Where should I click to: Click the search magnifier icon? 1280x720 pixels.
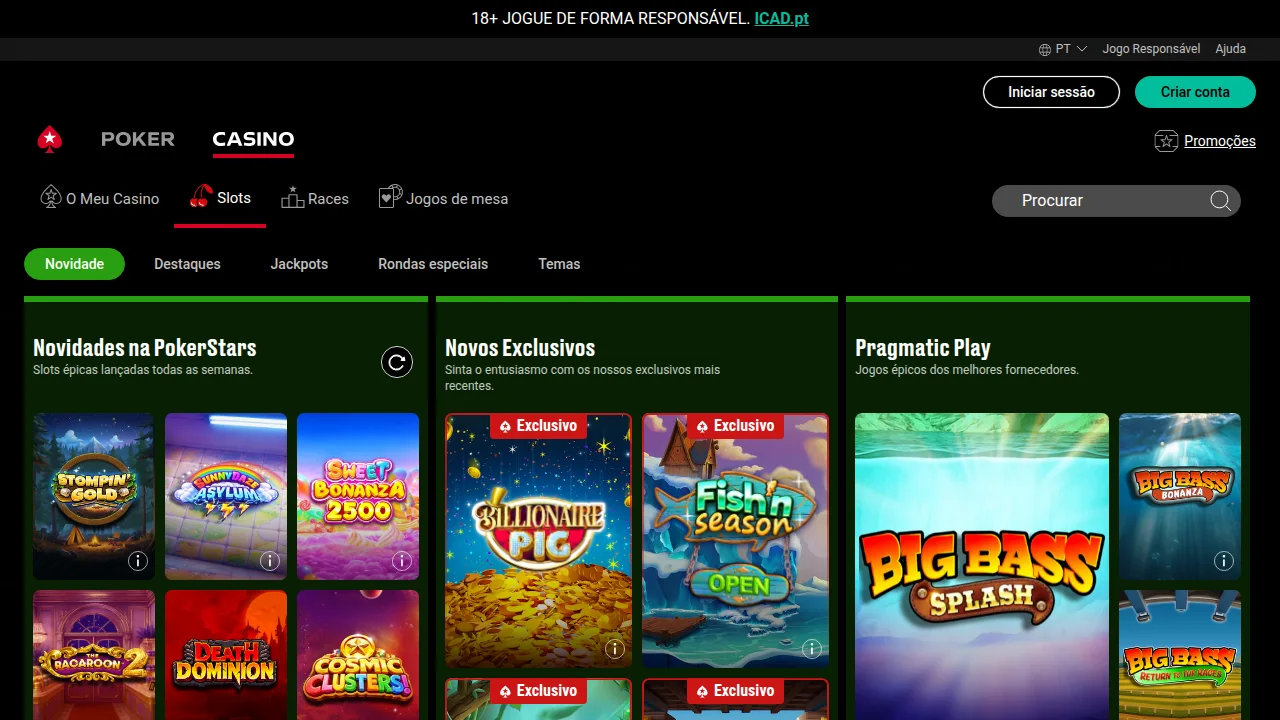pos(1220,201)
